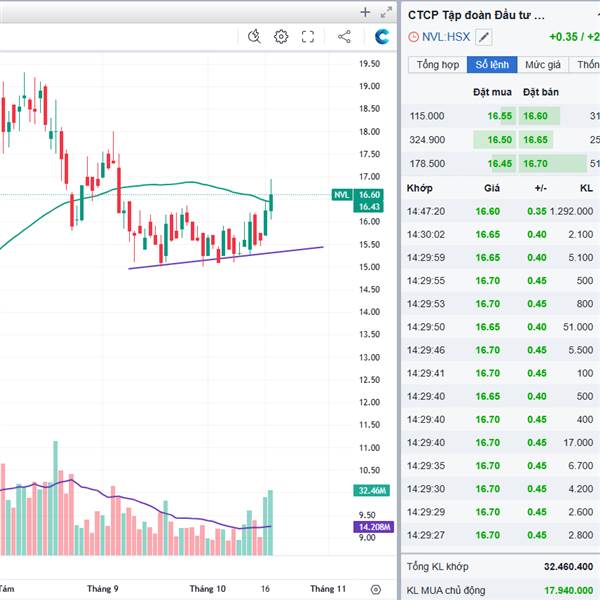Click the expand panel arrows icon
This screenshot has width=600, height=600.
coord(385,12)
